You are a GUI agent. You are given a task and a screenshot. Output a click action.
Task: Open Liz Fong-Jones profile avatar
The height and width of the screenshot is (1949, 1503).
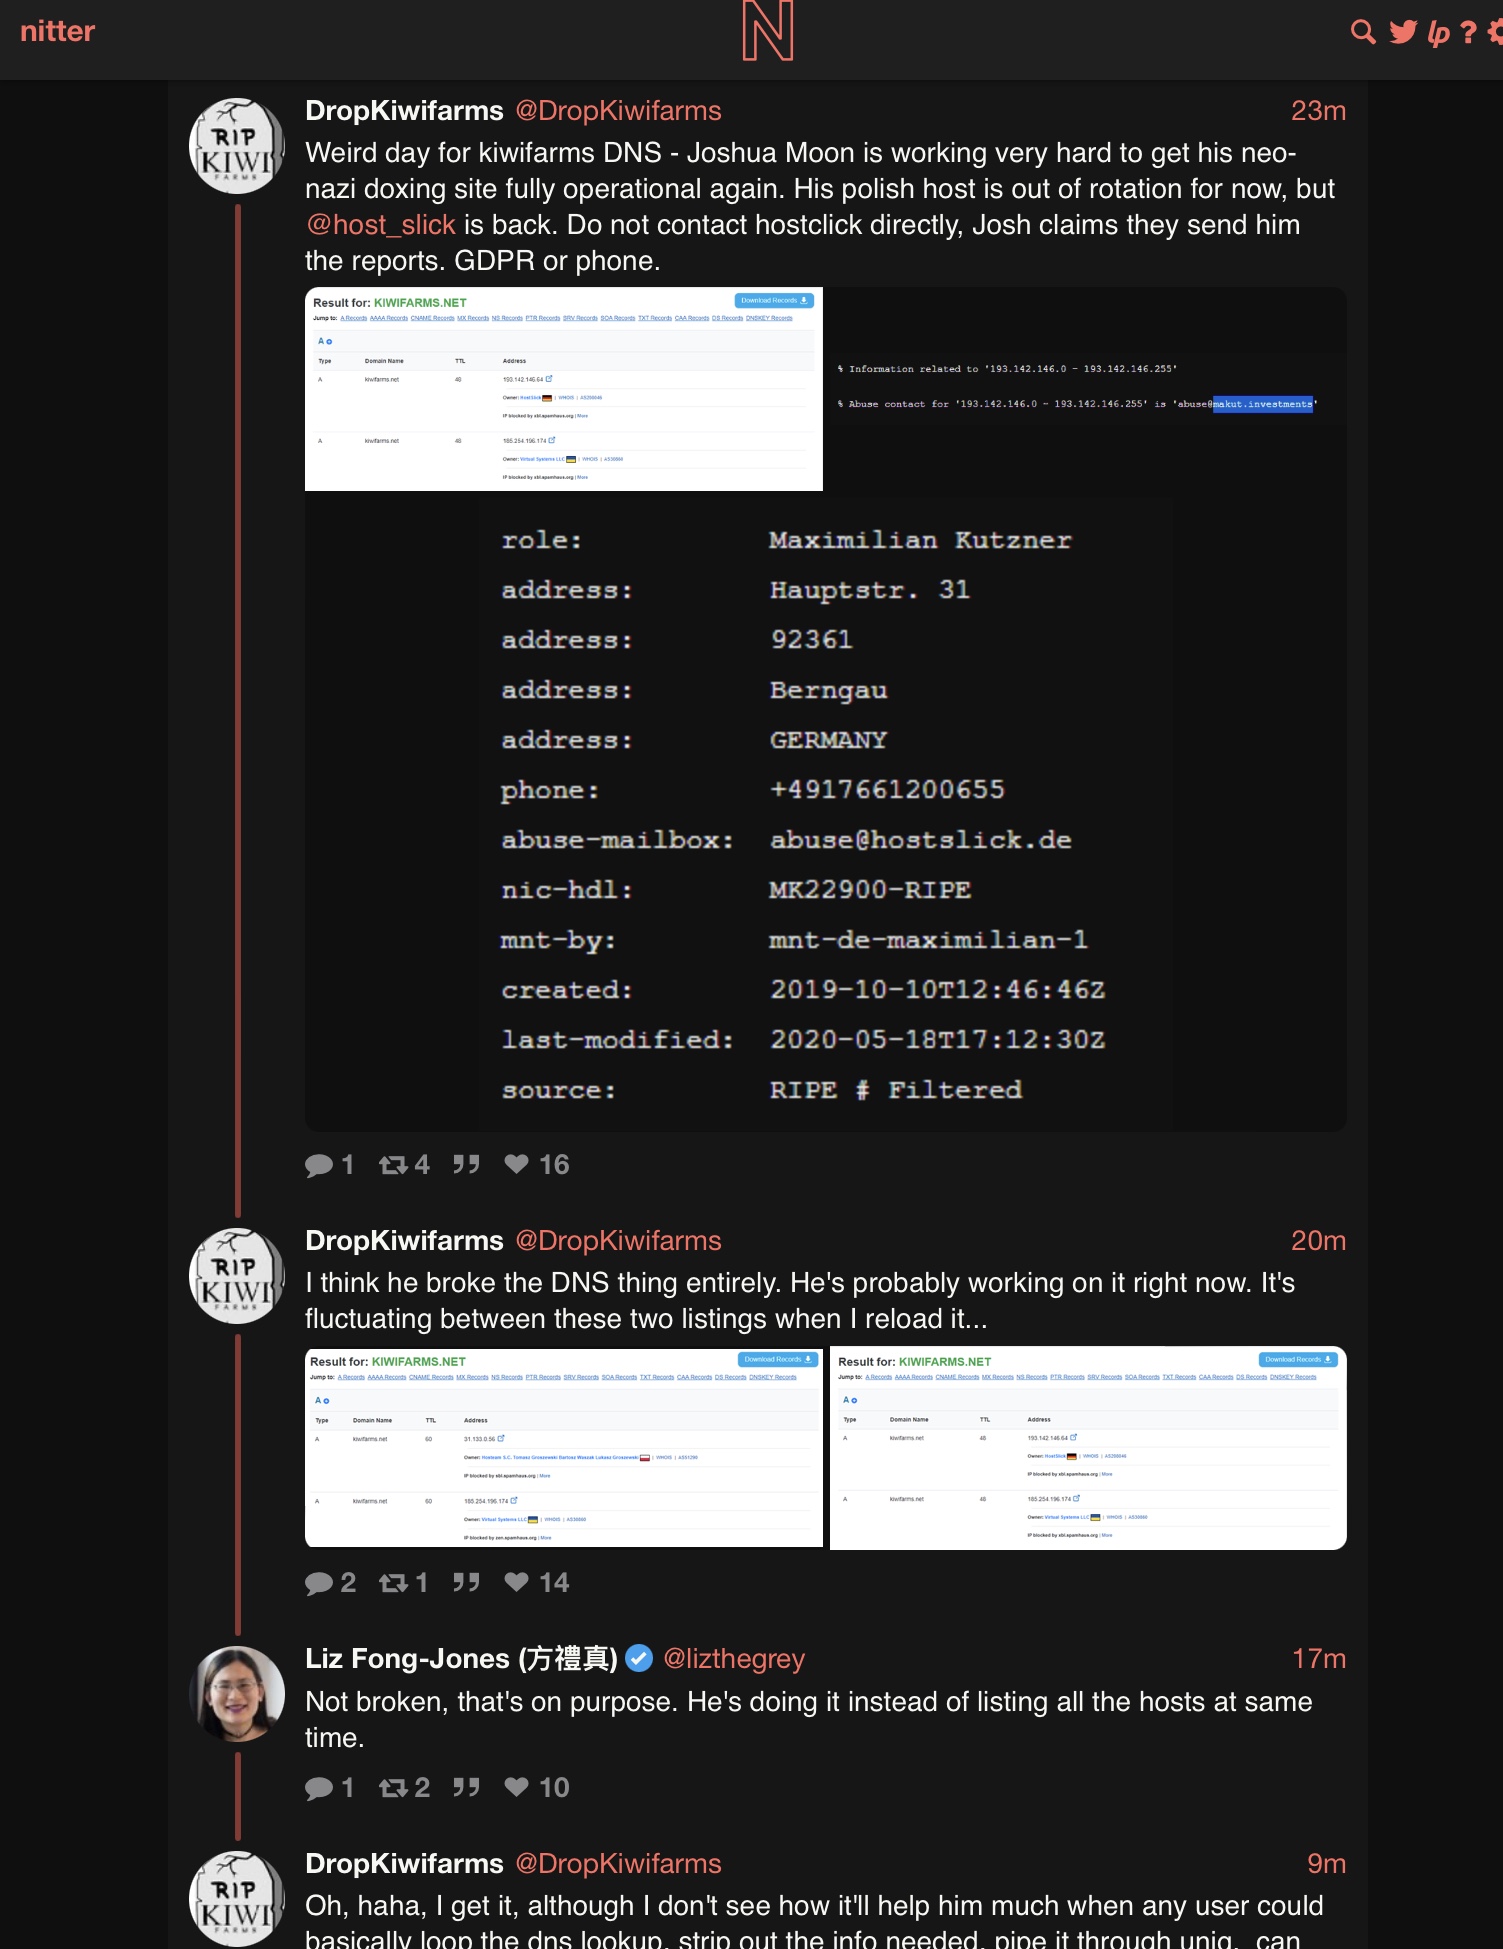pos(237,1694)
